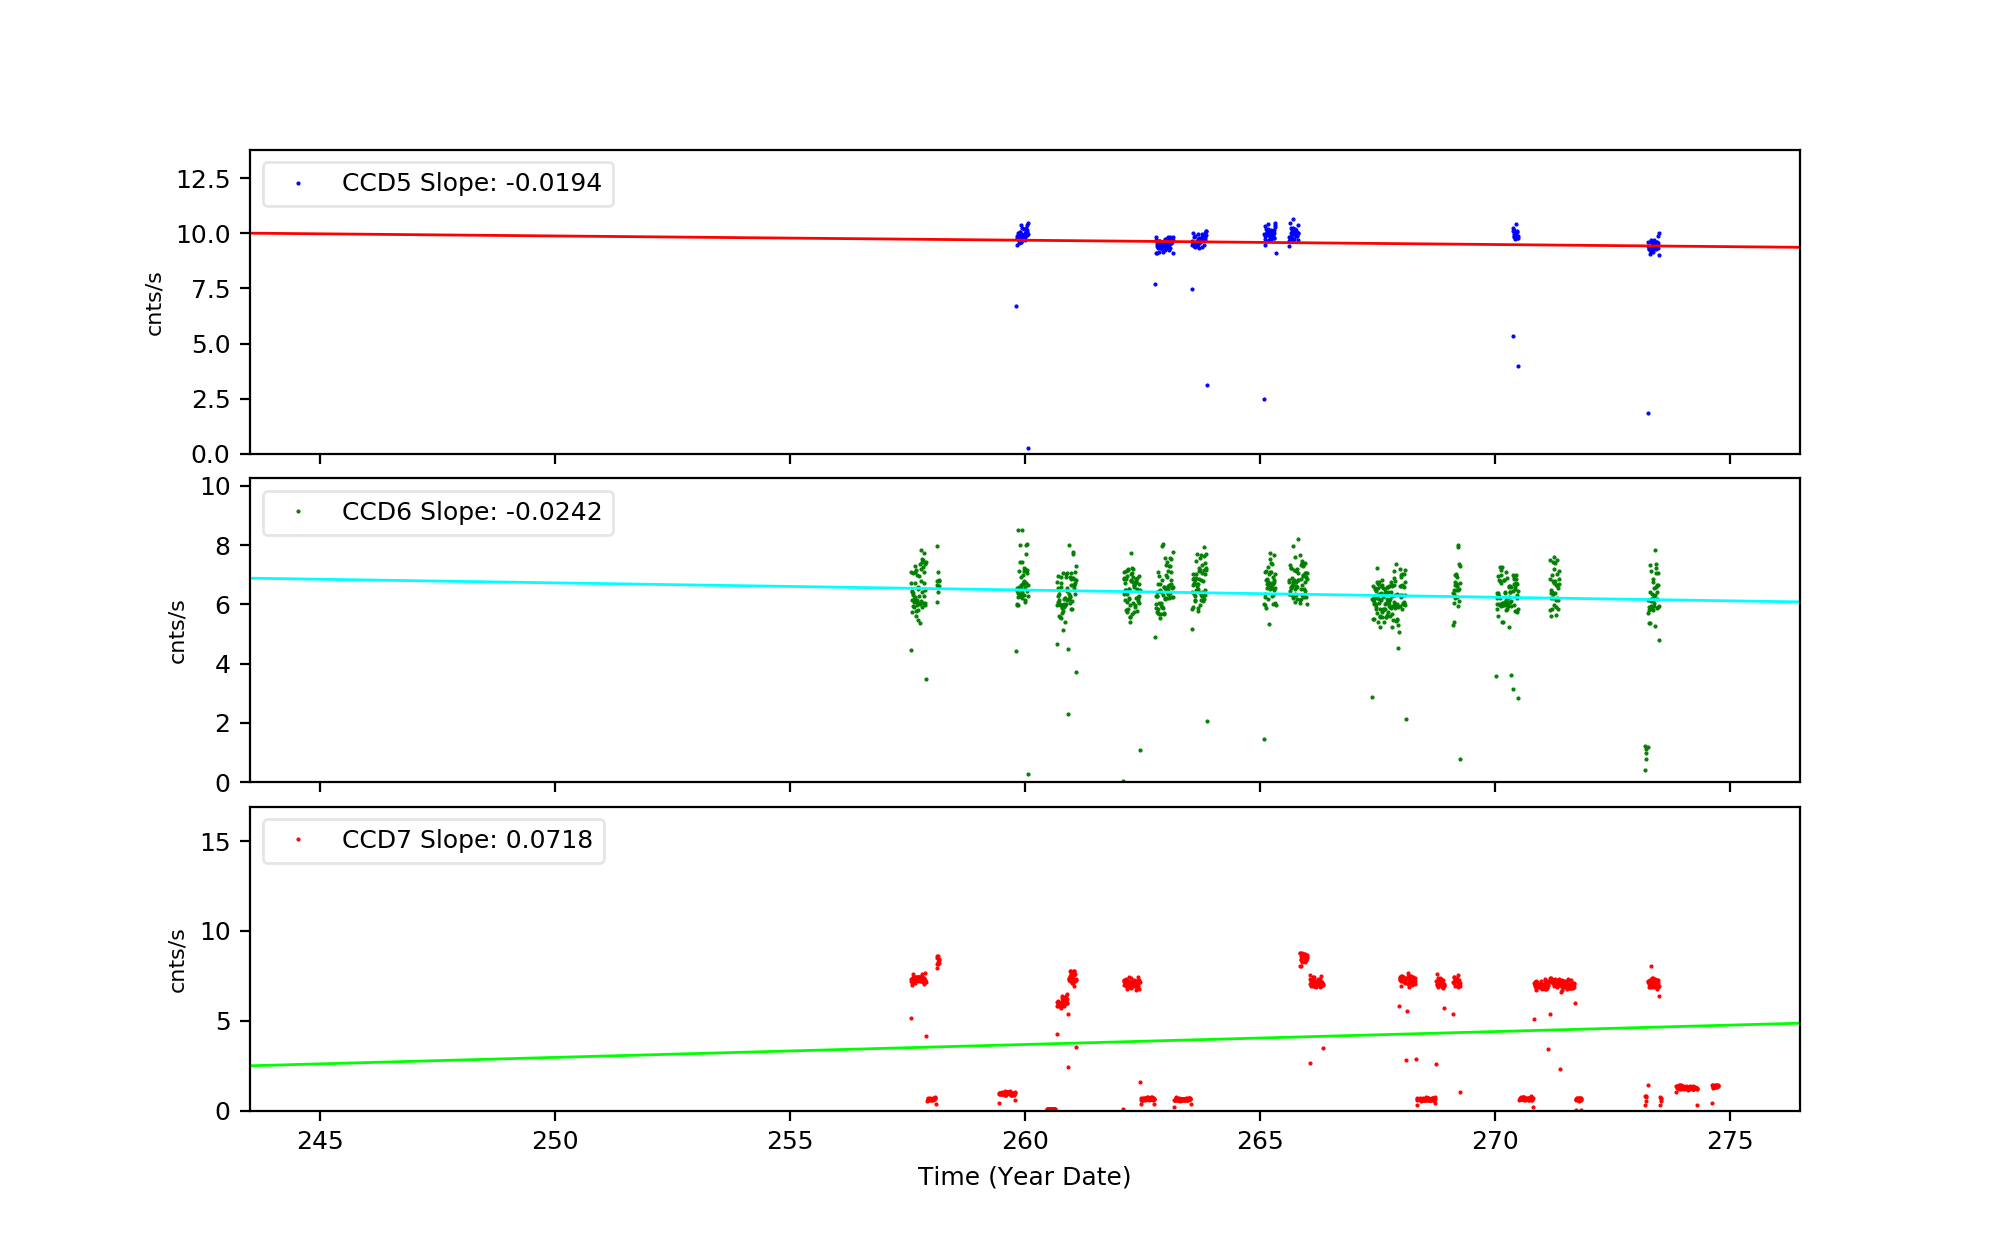The image size is (2000, 1248).
Task: Click the Time (Year Date) axis label
Action: 1024,1177
